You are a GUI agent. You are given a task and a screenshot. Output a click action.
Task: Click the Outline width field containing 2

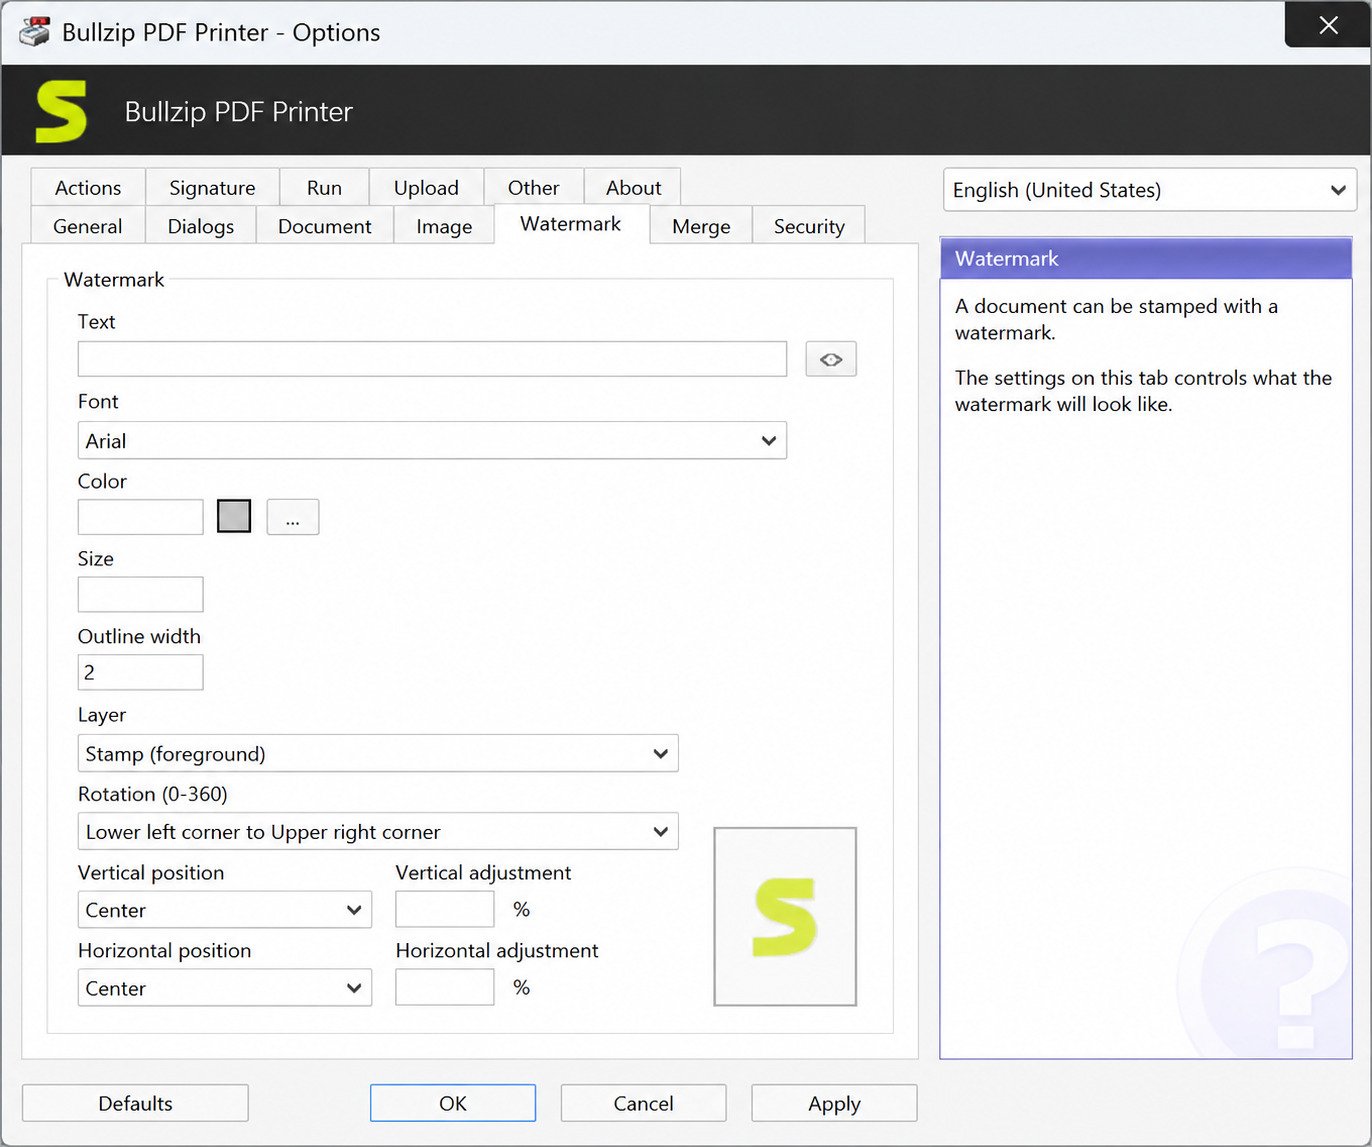click(140, 672)
